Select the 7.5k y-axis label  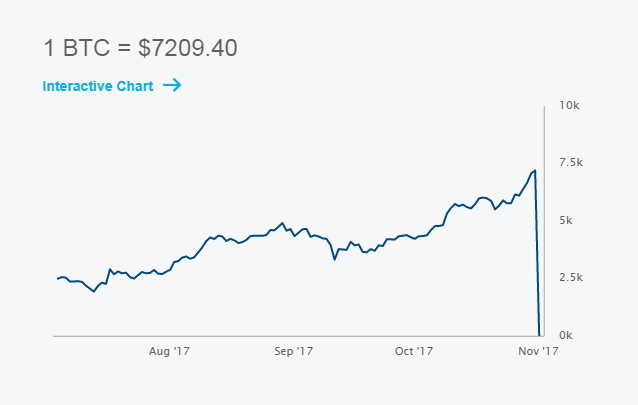pos(571,162)
